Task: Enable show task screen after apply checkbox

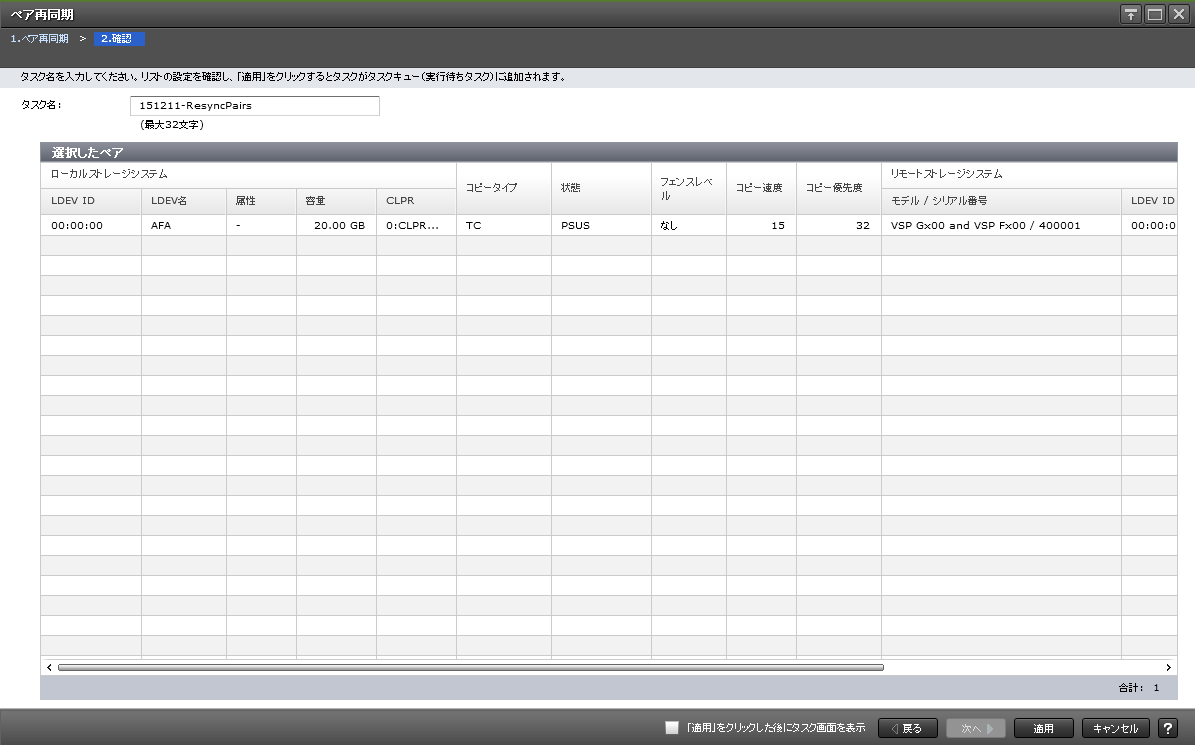Action: tap(672, 729)
